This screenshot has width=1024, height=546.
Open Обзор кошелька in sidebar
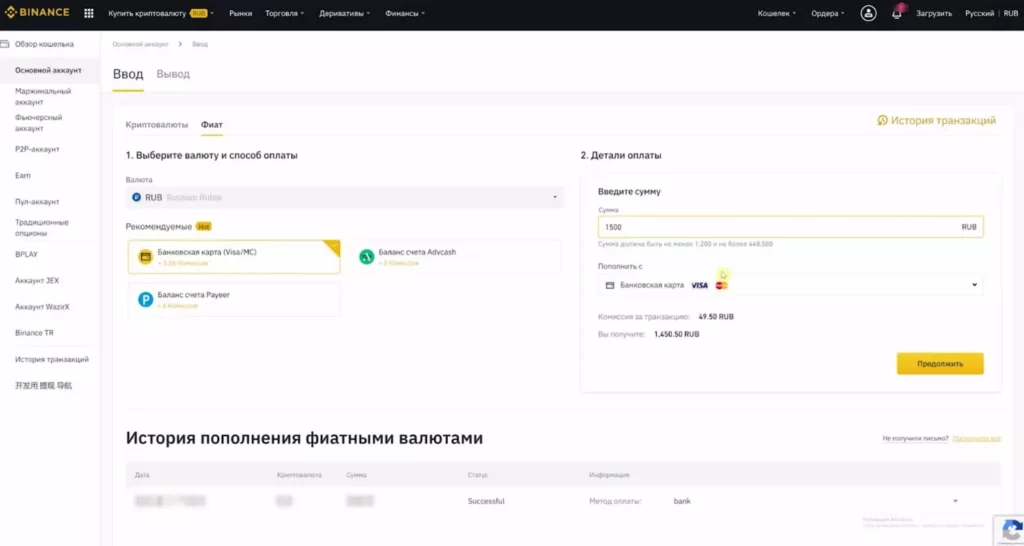coord(44,44)
